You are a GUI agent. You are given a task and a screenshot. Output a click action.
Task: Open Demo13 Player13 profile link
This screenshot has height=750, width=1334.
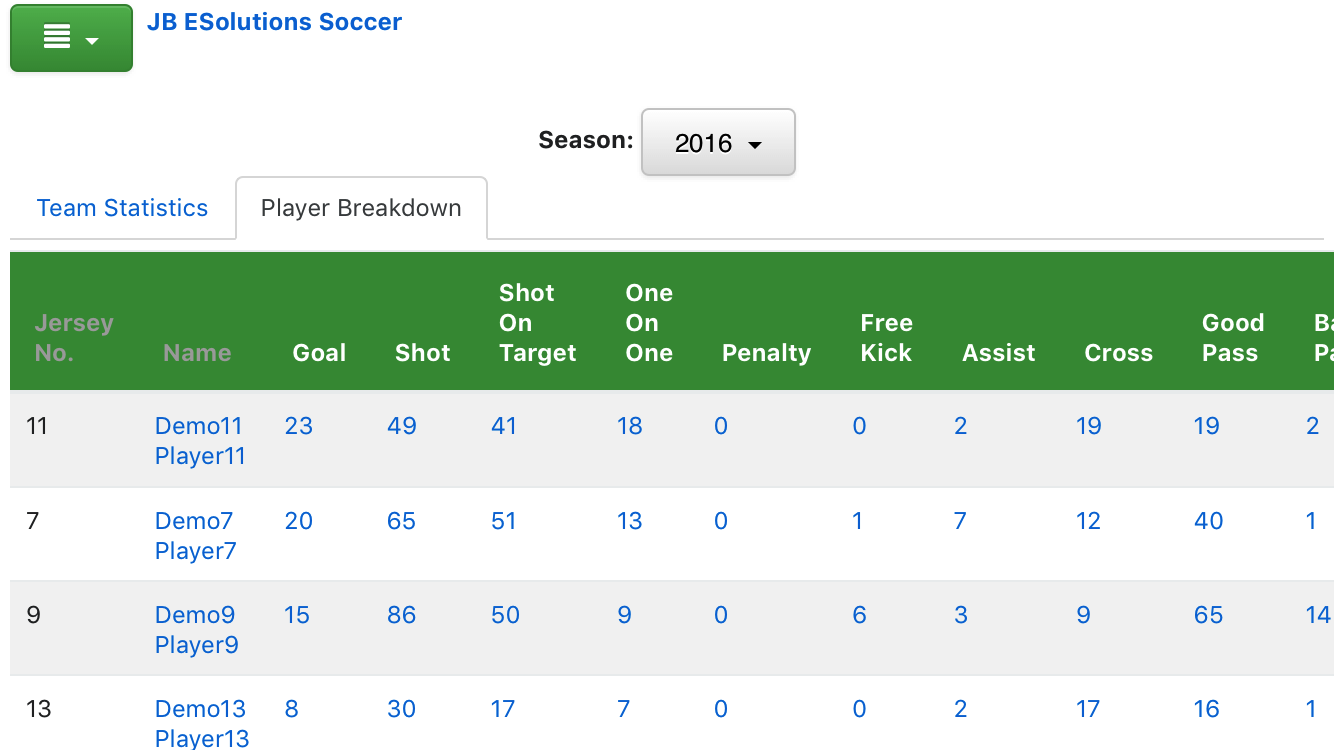[200, 724]
